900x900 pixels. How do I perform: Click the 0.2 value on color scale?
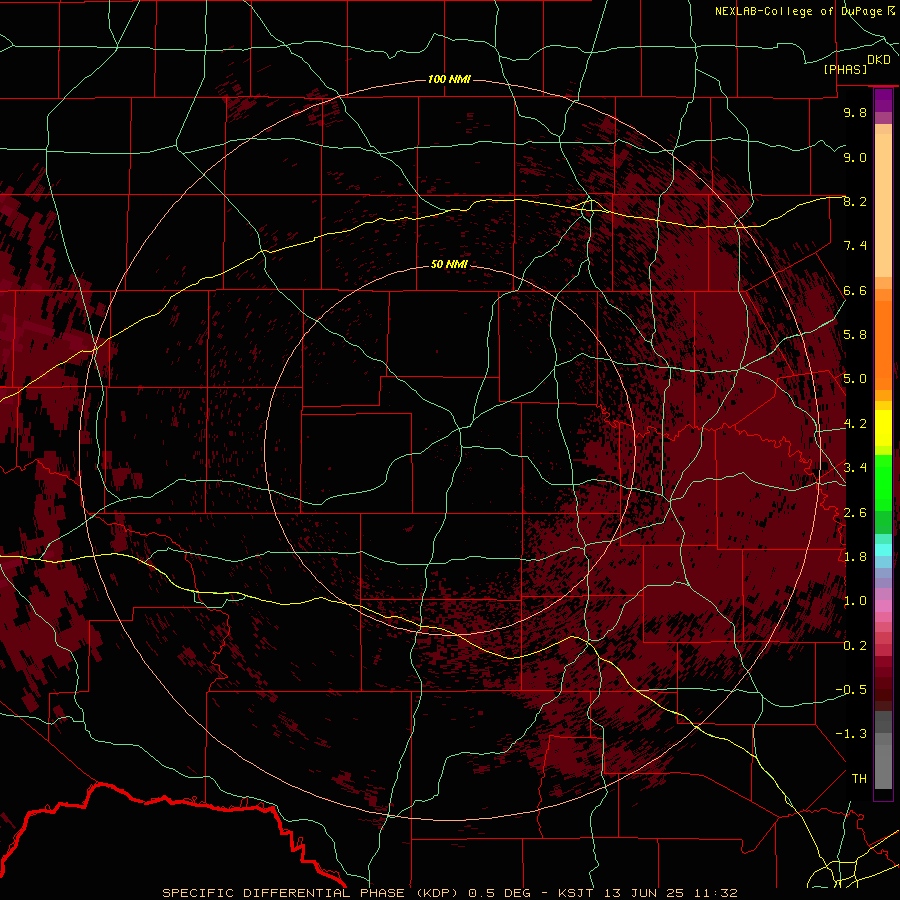coord(855,646)
